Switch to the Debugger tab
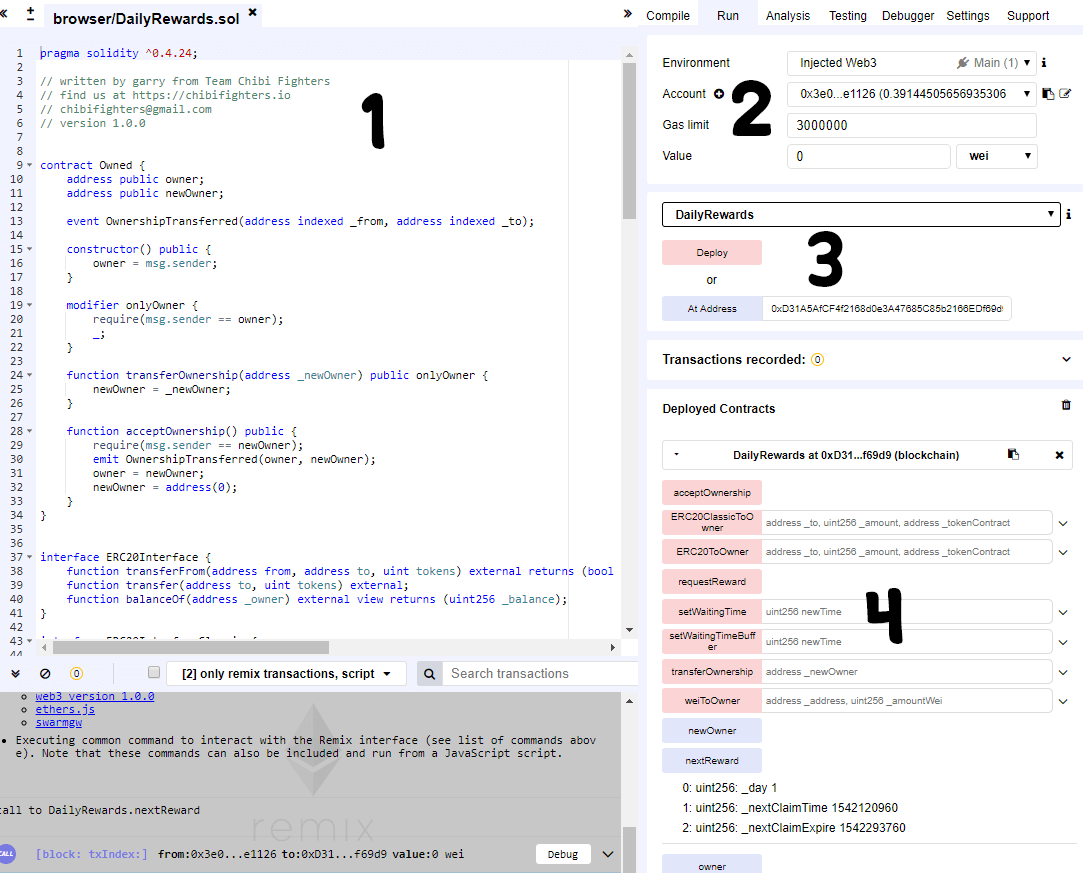The width and height of the screenshot is (1083, 873). click(908, 15)
